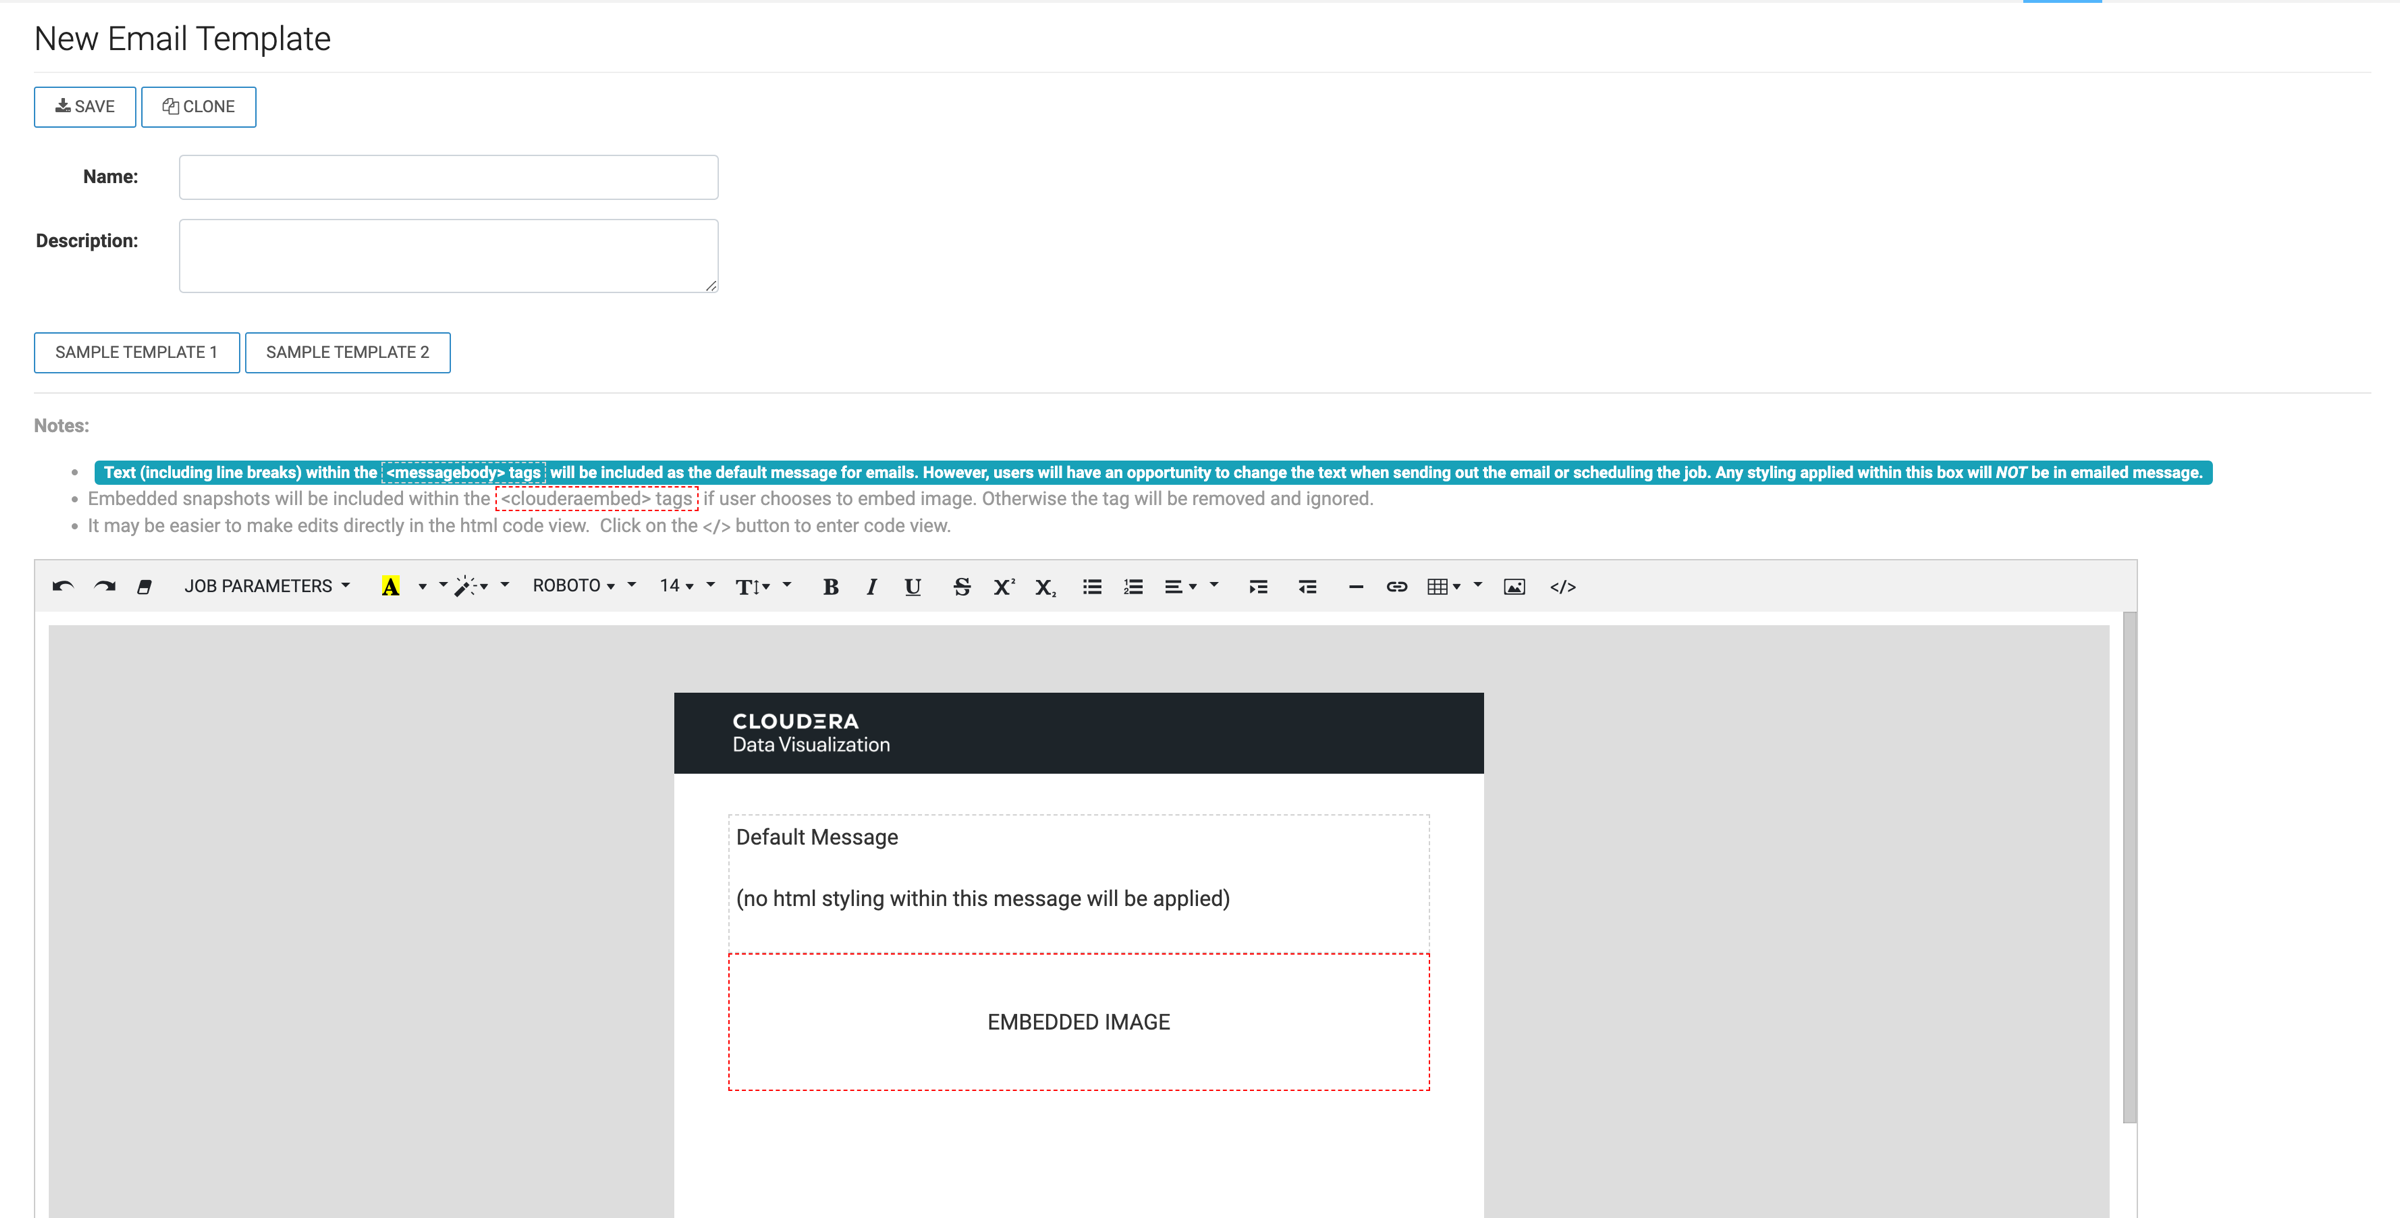Load Sample Template 1
This screenshot has height=1218, width=2400.
coord(136,352)
